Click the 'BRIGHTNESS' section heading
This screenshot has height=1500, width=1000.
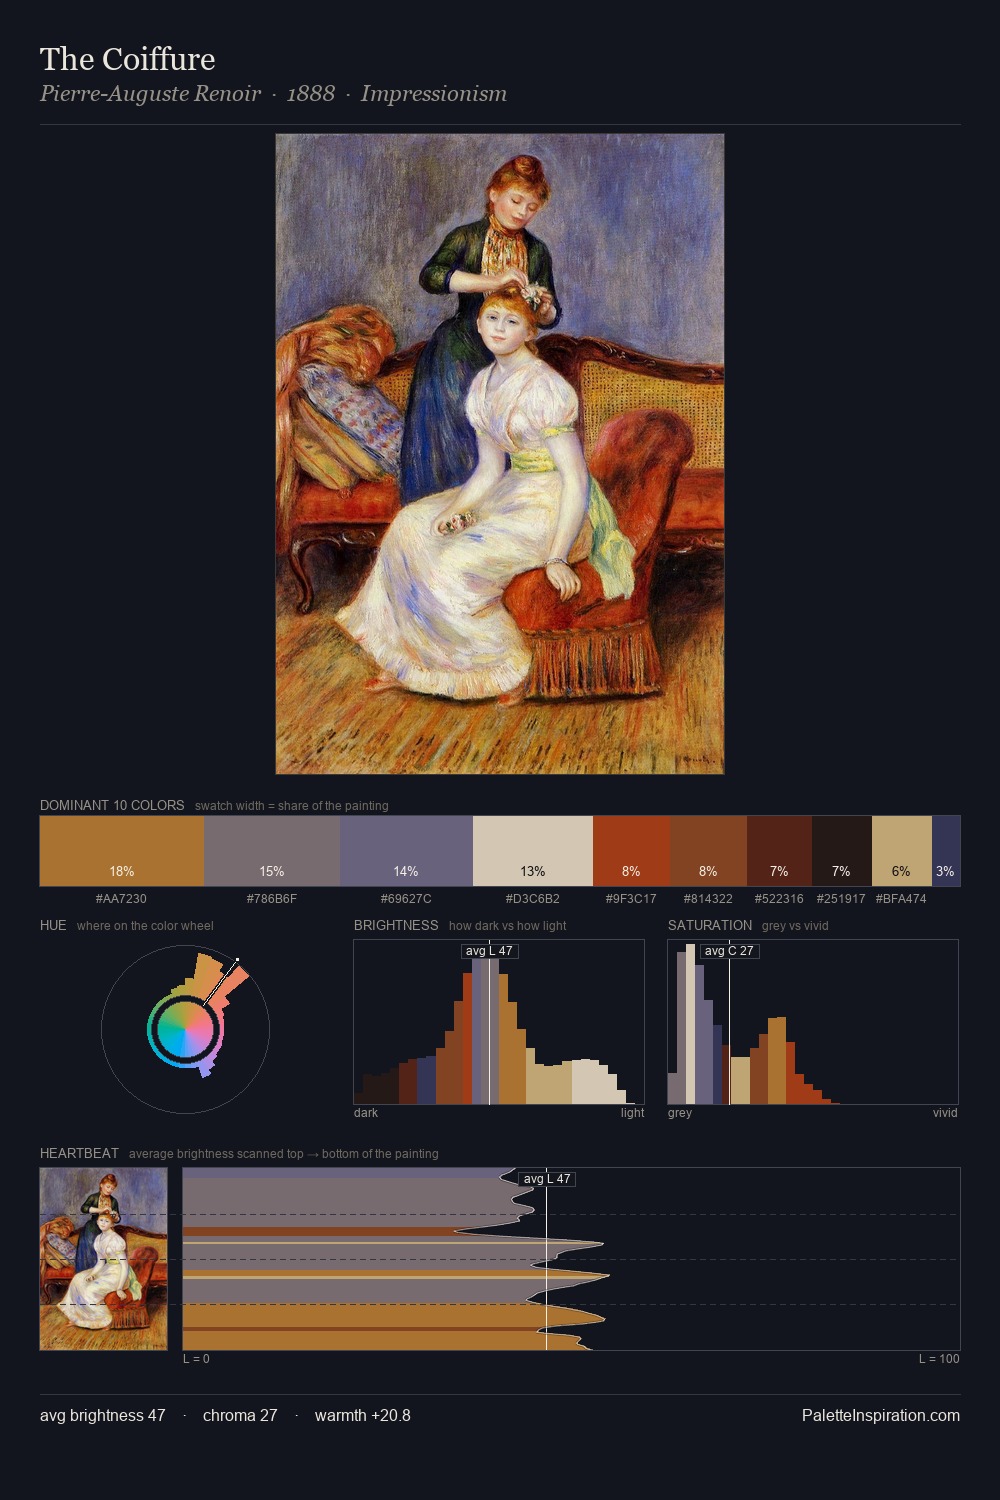click(x=396, y=925)
